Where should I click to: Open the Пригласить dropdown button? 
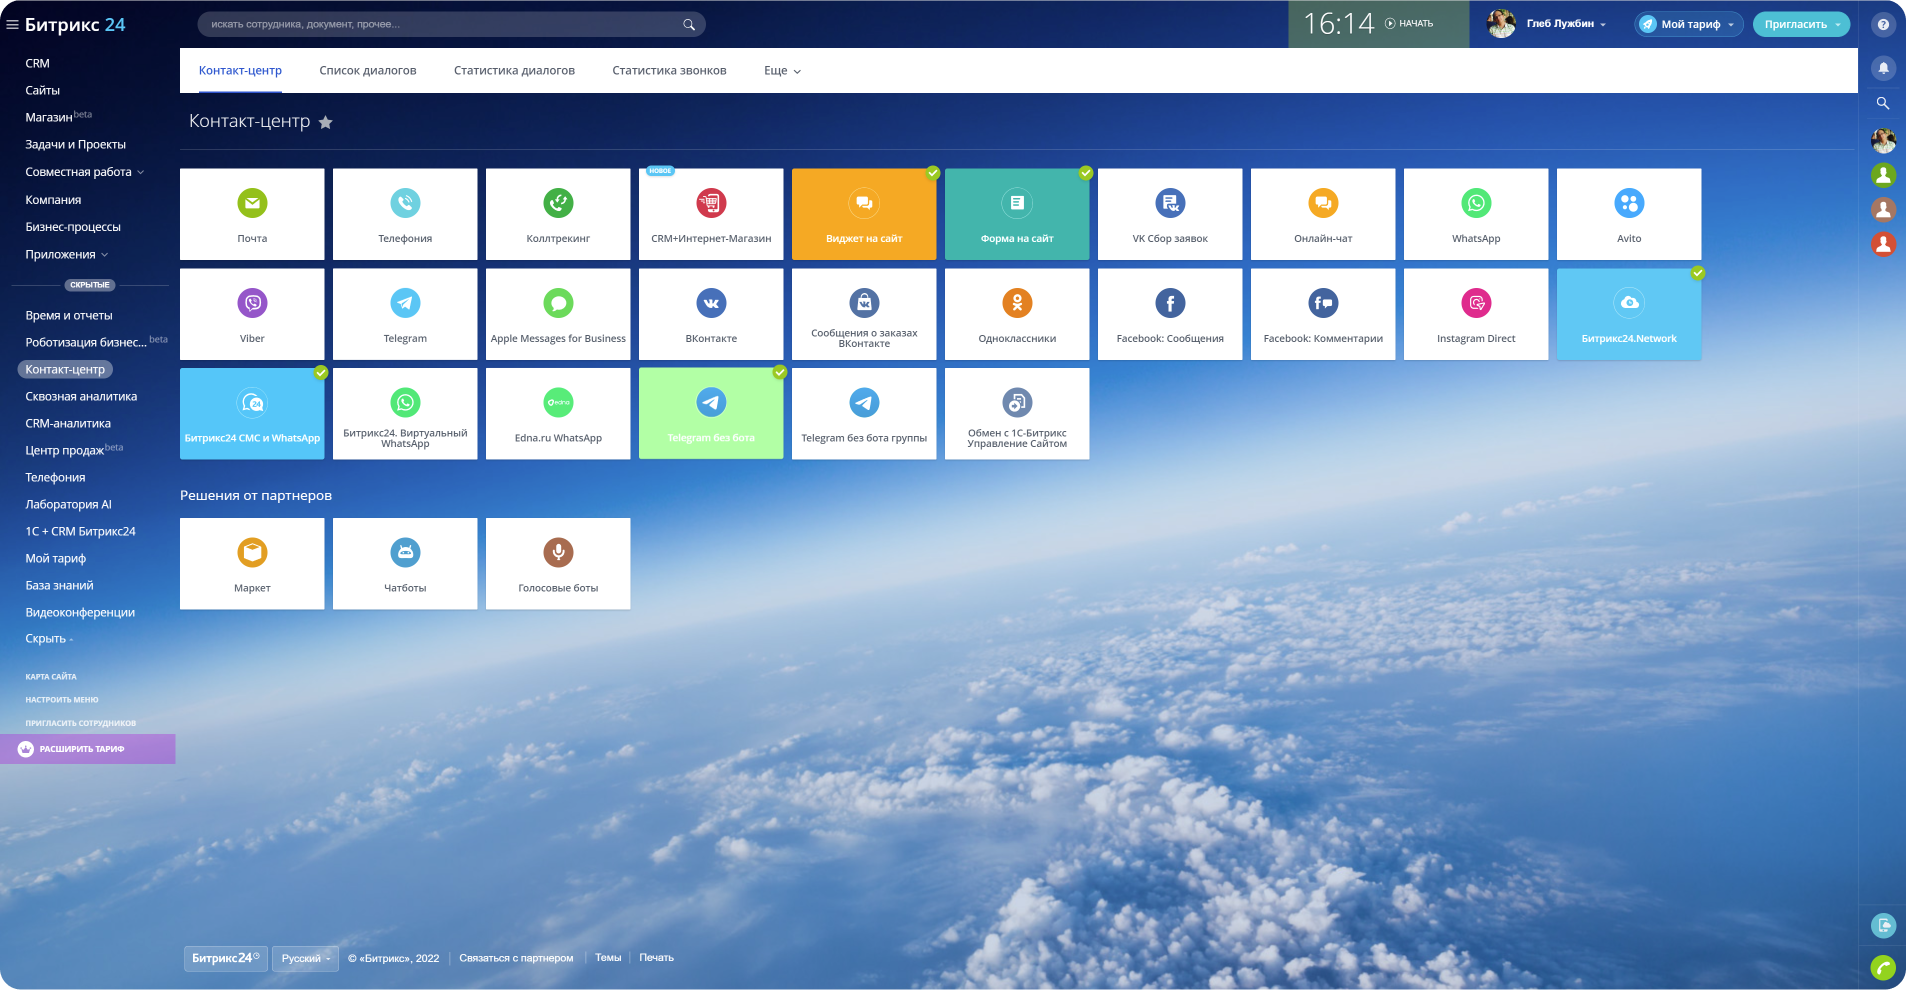click(1801, 24)
